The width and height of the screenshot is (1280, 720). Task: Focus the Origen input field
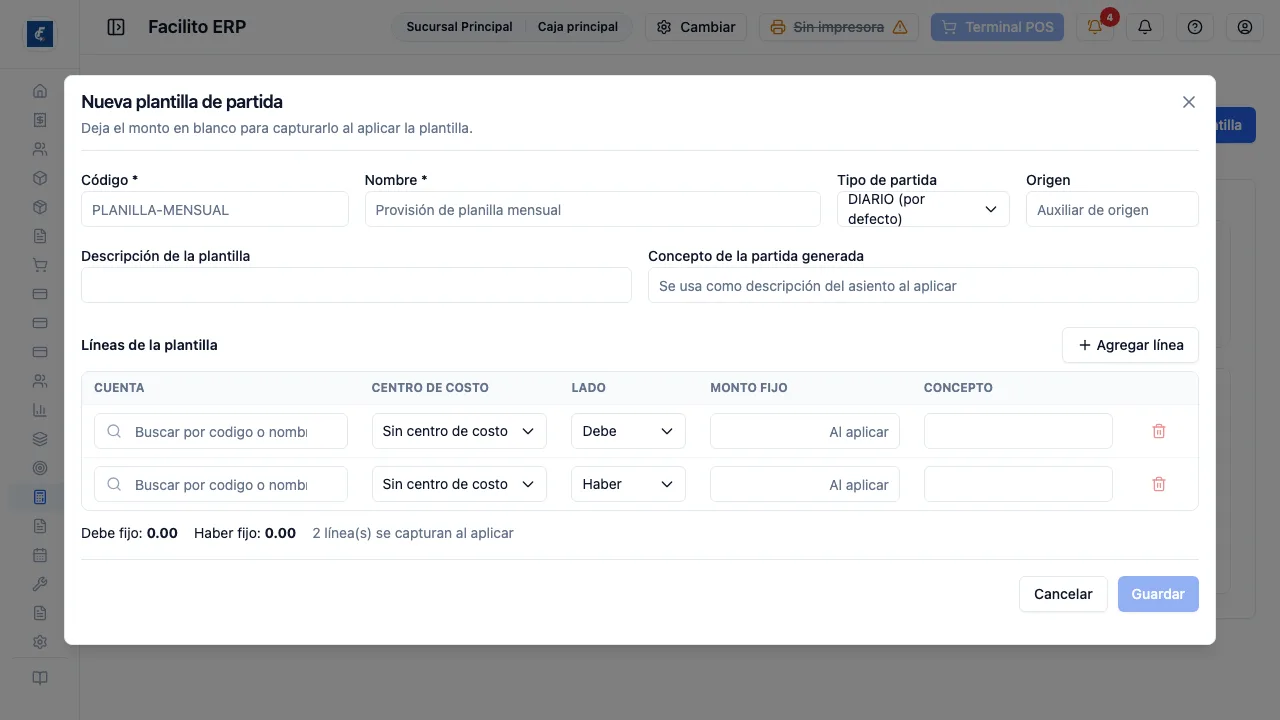click(x=1112, y=210)
